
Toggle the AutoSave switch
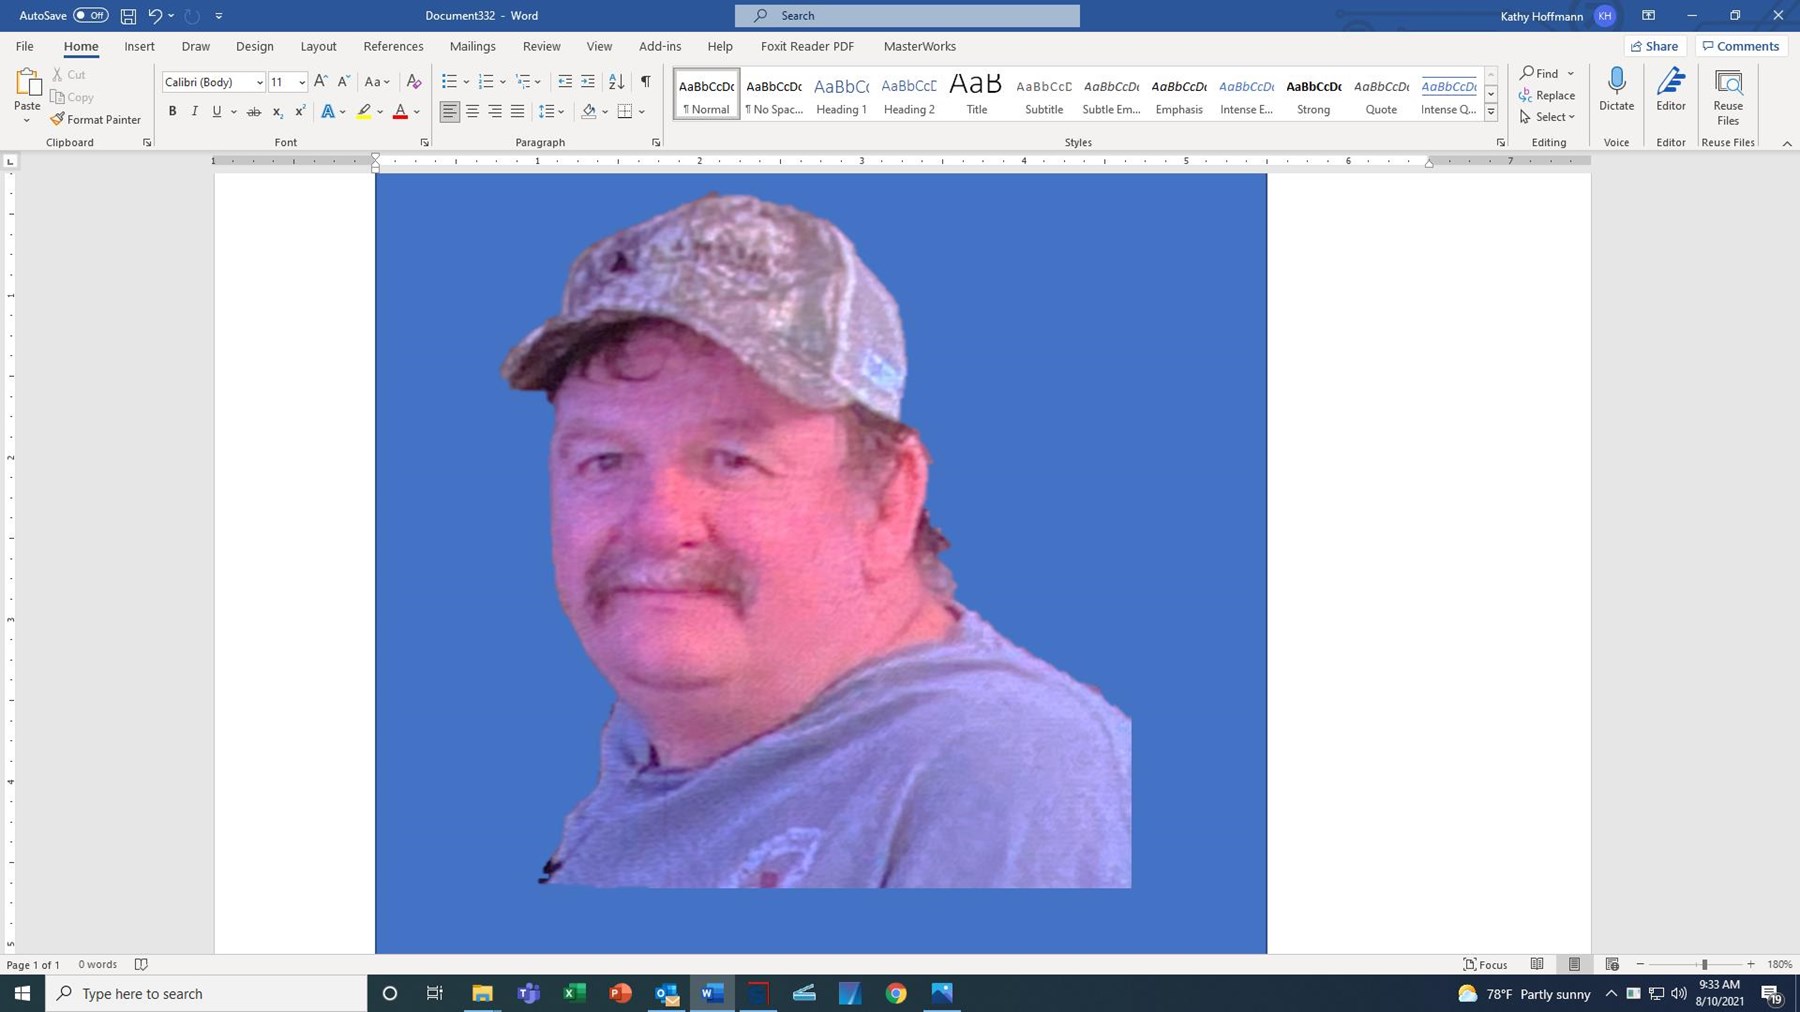point(90,15)
